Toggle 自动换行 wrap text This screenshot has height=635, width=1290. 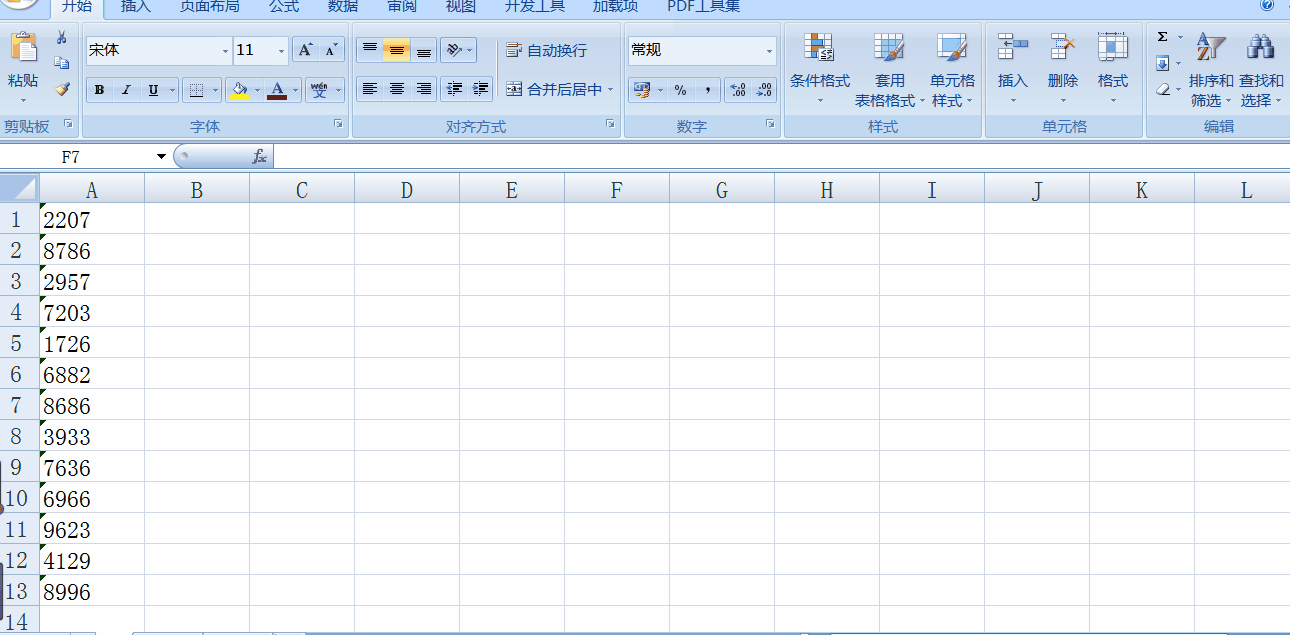[x=546, y=50]
